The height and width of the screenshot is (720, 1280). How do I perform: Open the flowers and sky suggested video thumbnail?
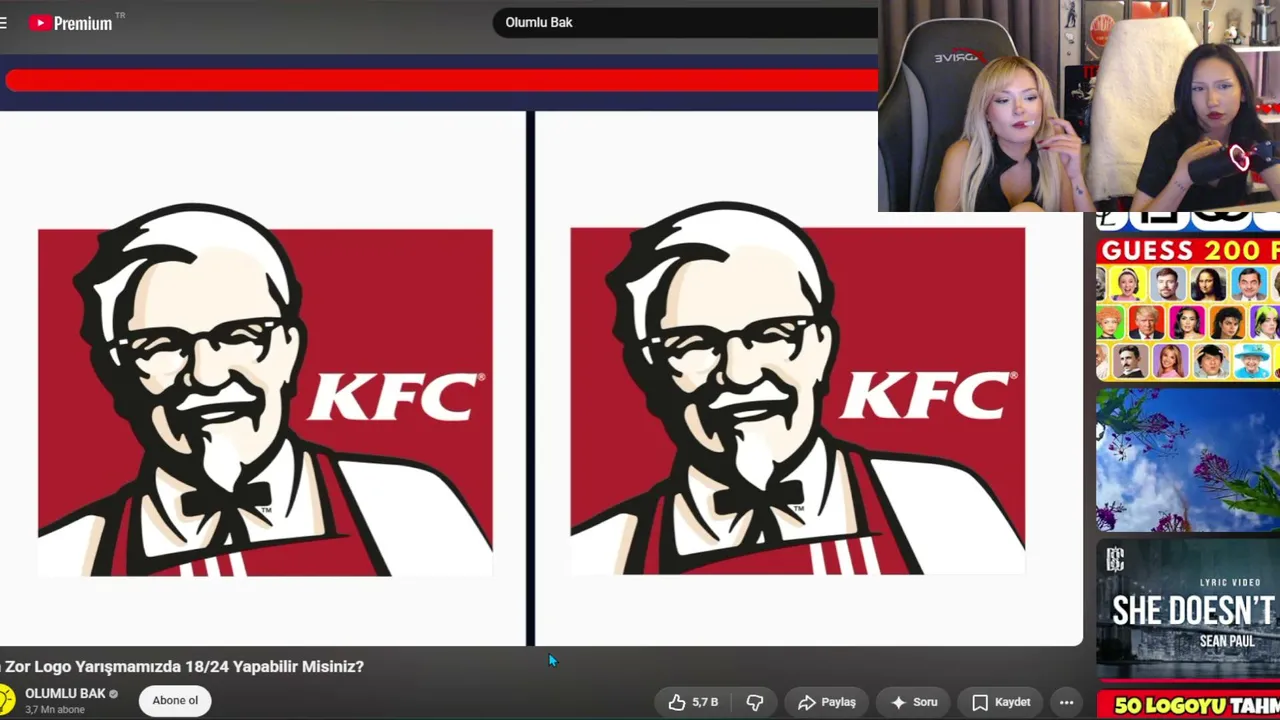[1188, 460]
